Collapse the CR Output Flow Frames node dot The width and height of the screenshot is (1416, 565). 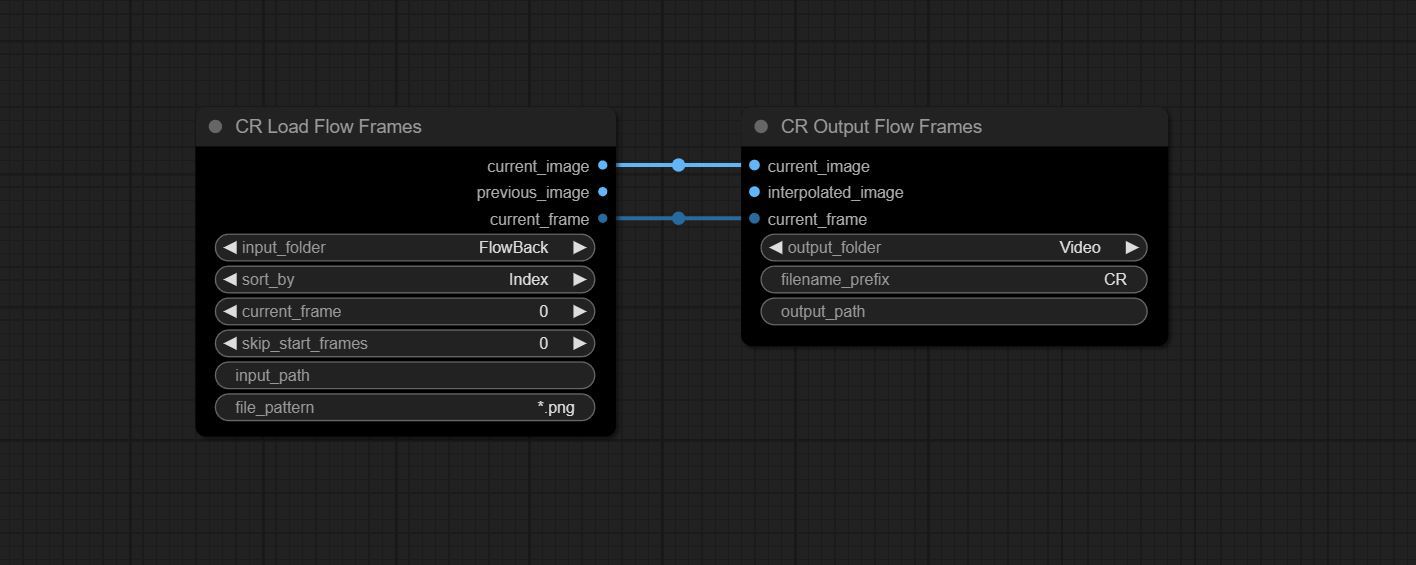point(761,126)
